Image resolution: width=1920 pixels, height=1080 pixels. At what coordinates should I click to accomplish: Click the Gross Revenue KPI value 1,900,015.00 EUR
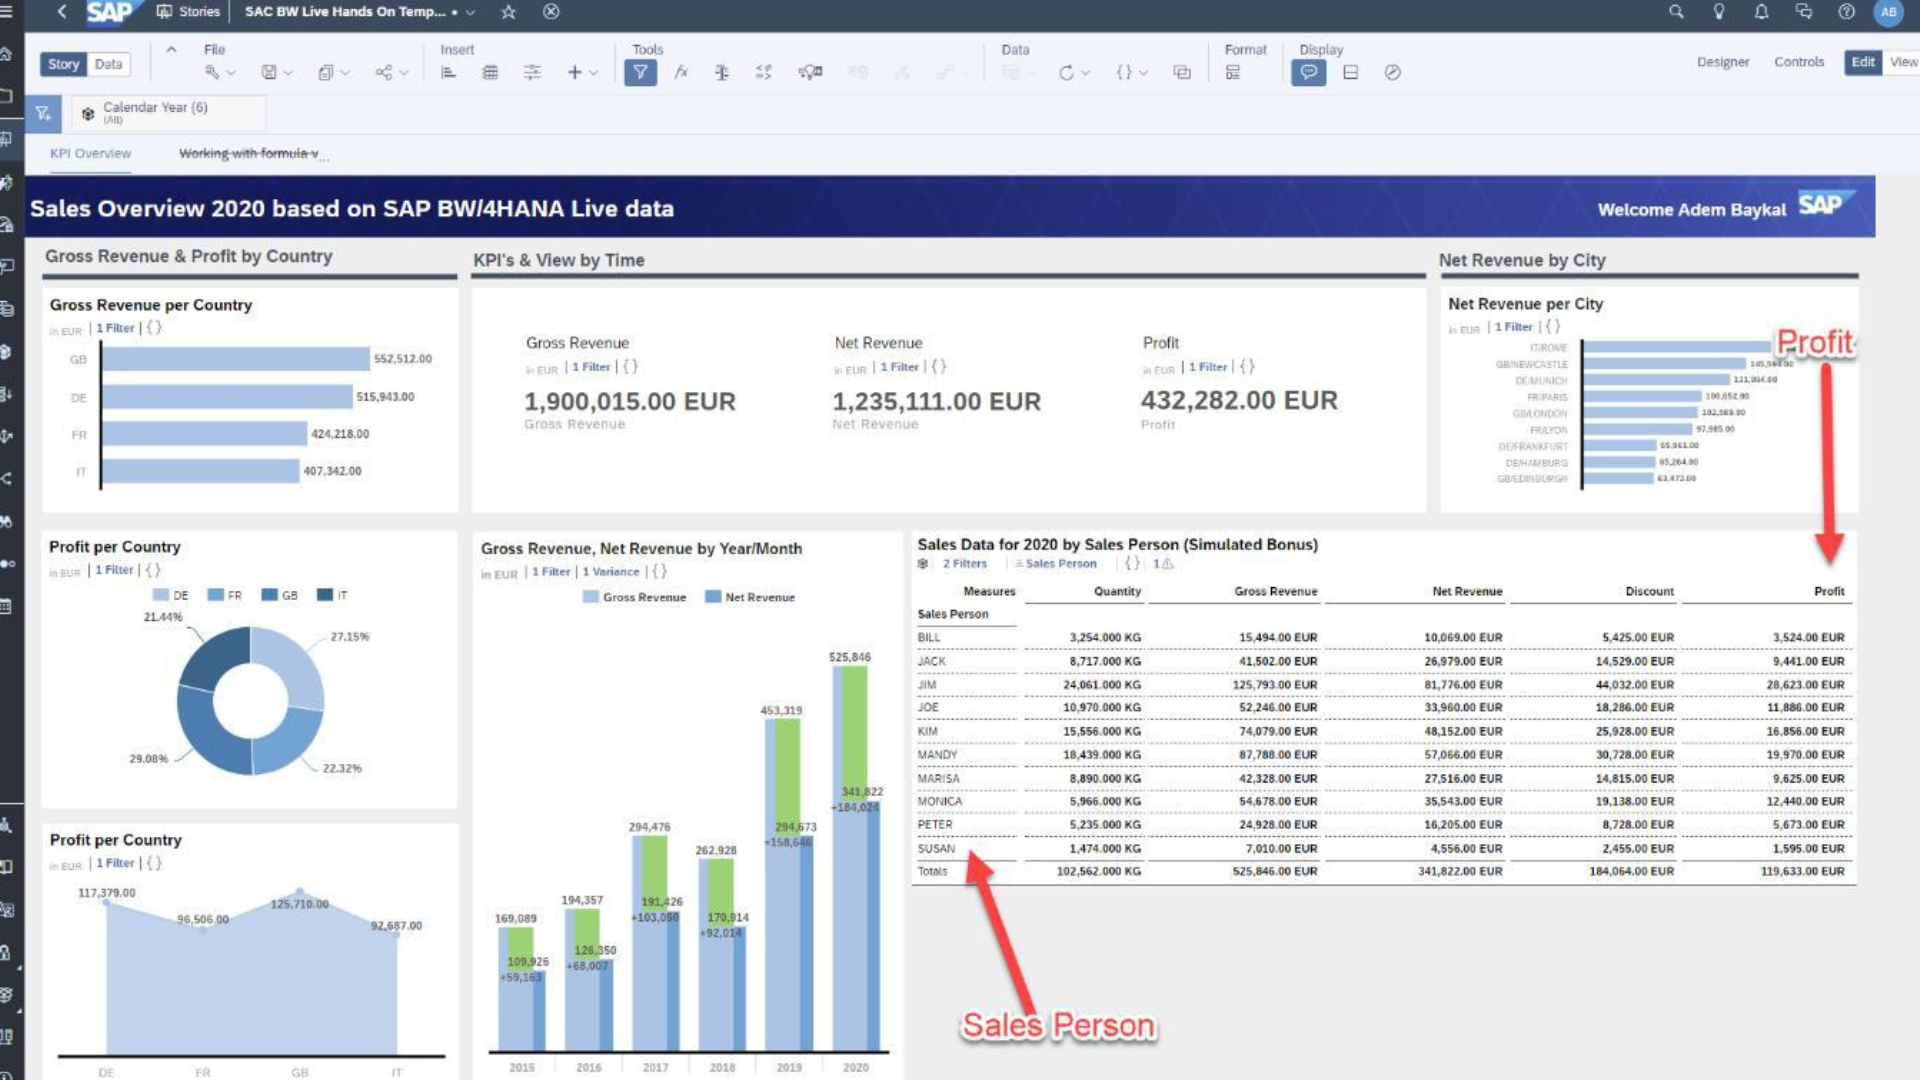630,401
